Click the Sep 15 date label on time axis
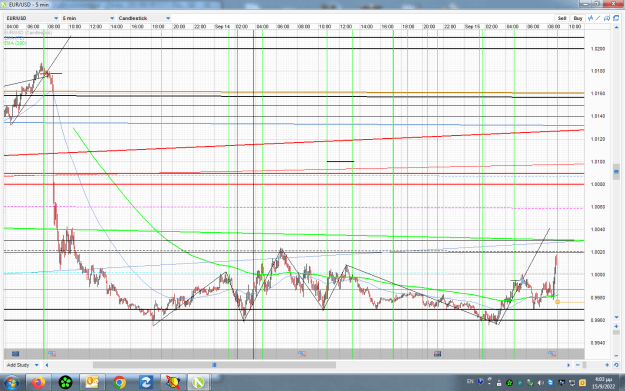The height and width of the screenshot is (391, 625). click(472, 27)
